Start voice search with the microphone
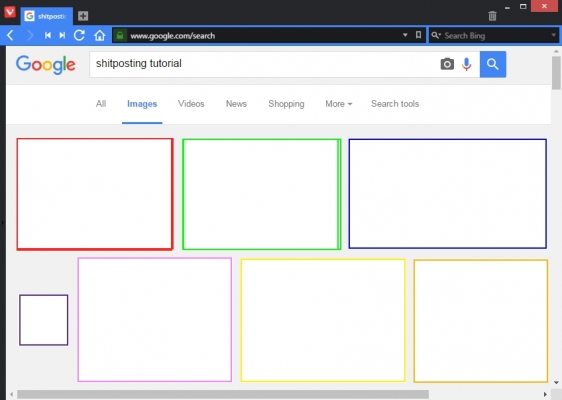The width and height of the screenshot is (562, 400). pos(466,64)
